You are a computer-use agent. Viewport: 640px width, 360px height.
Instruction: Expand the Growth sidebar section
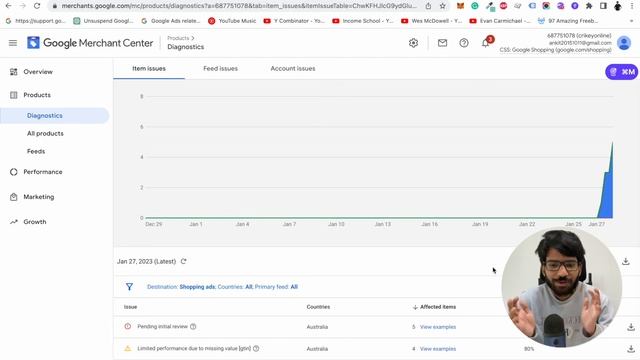pyautogui.click(x=35, y=222)
